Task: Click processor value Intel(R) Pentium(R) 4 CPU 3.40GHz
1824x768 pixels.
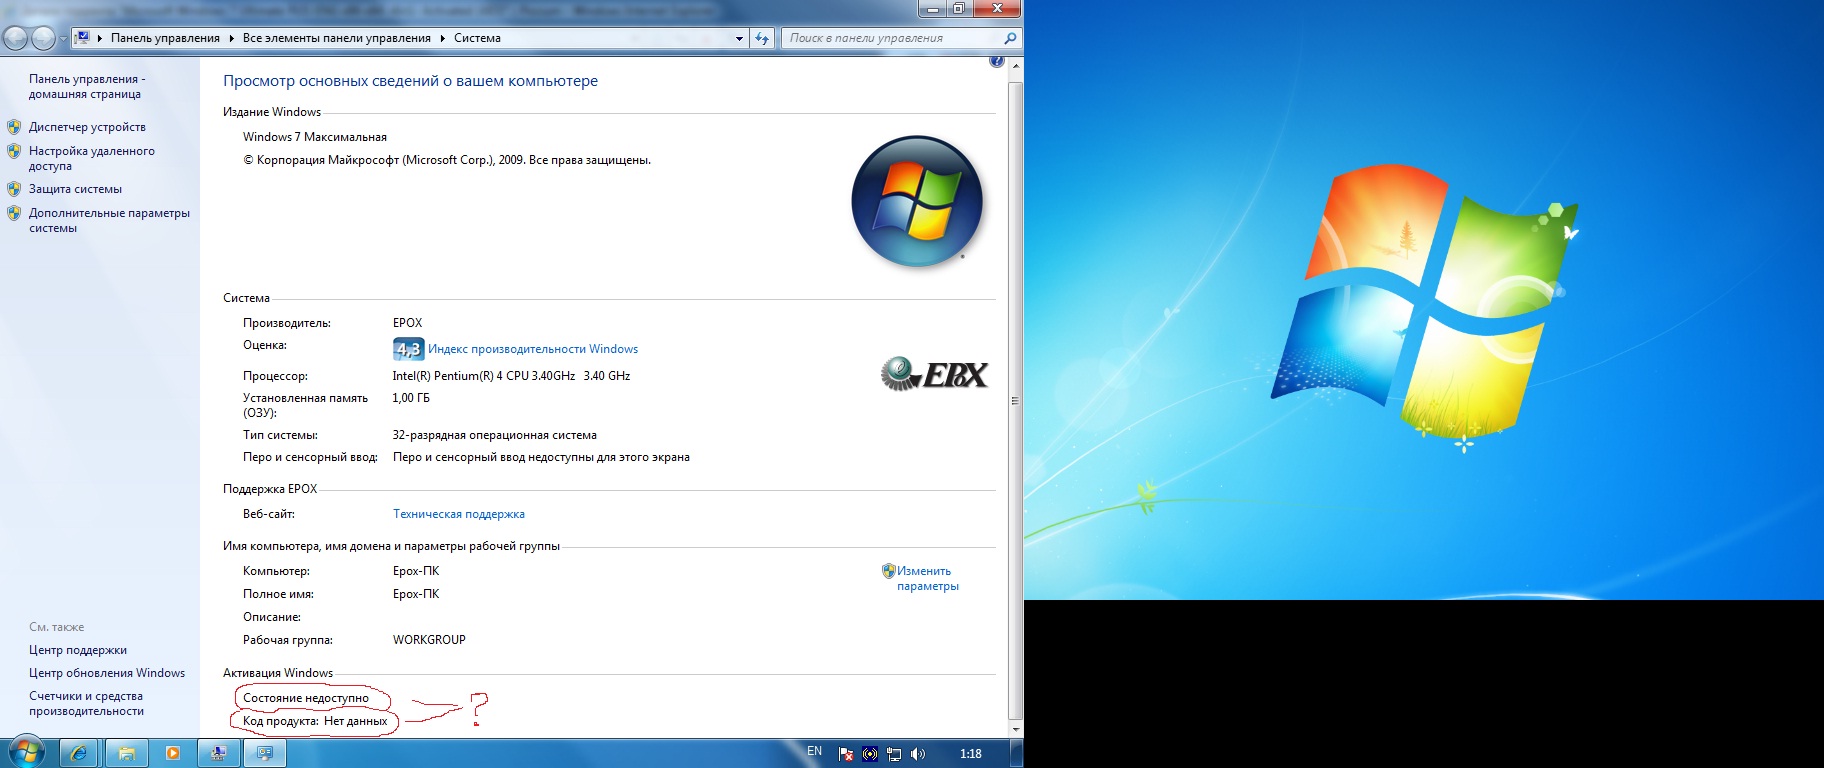Action: 484,376
